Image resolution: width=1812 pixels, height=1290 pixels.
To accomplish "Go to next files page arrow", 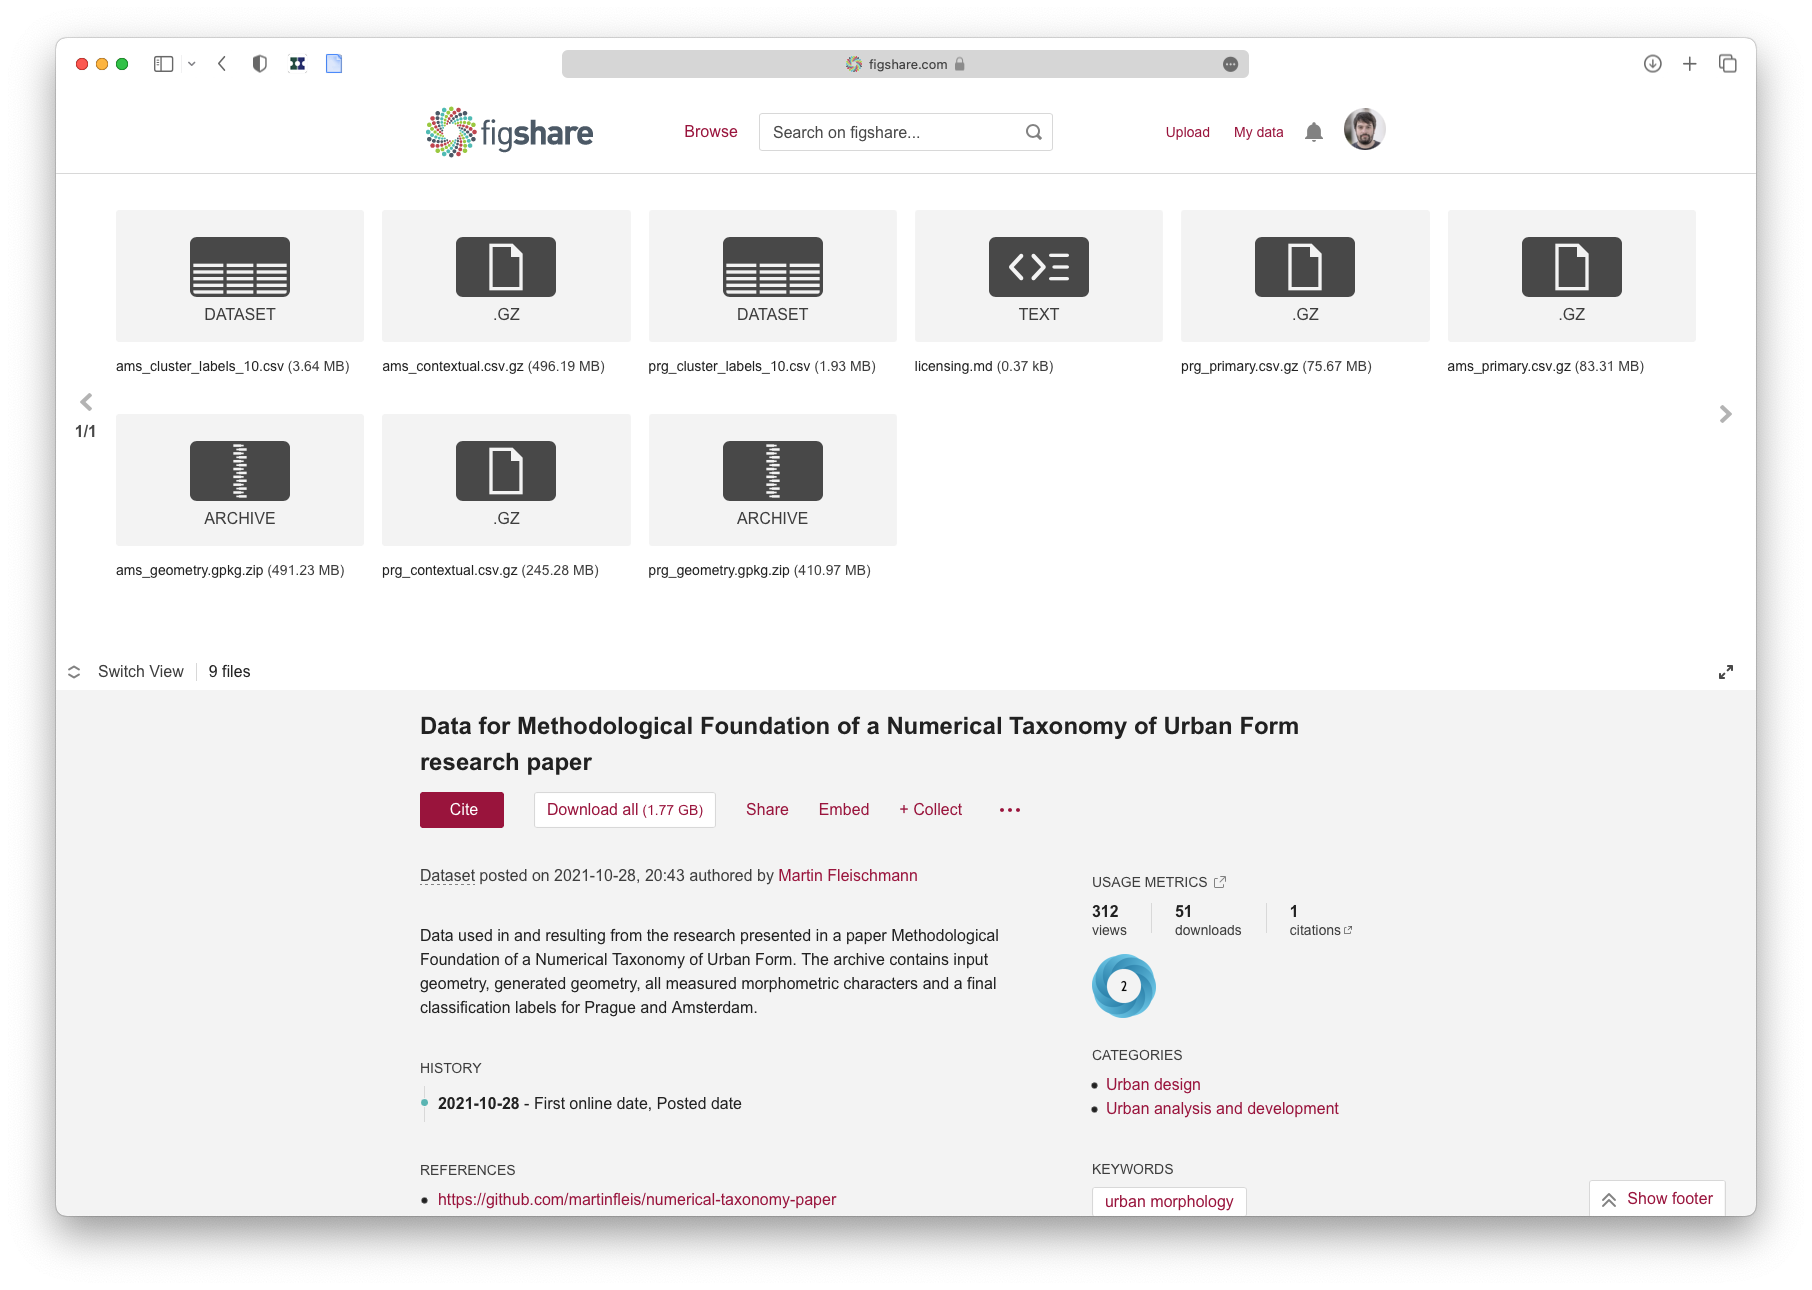I will pos(1725,414).
